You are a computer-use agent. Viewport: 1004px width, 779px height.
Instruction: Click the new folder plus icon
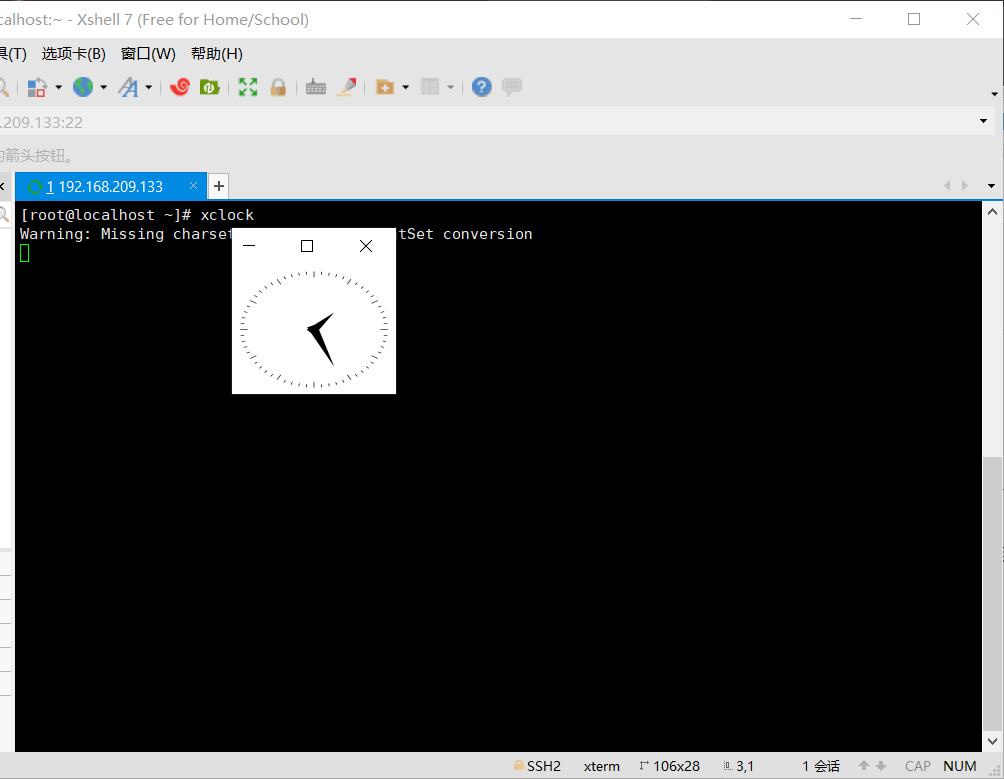pyautogui.click(x=384, y=87)
